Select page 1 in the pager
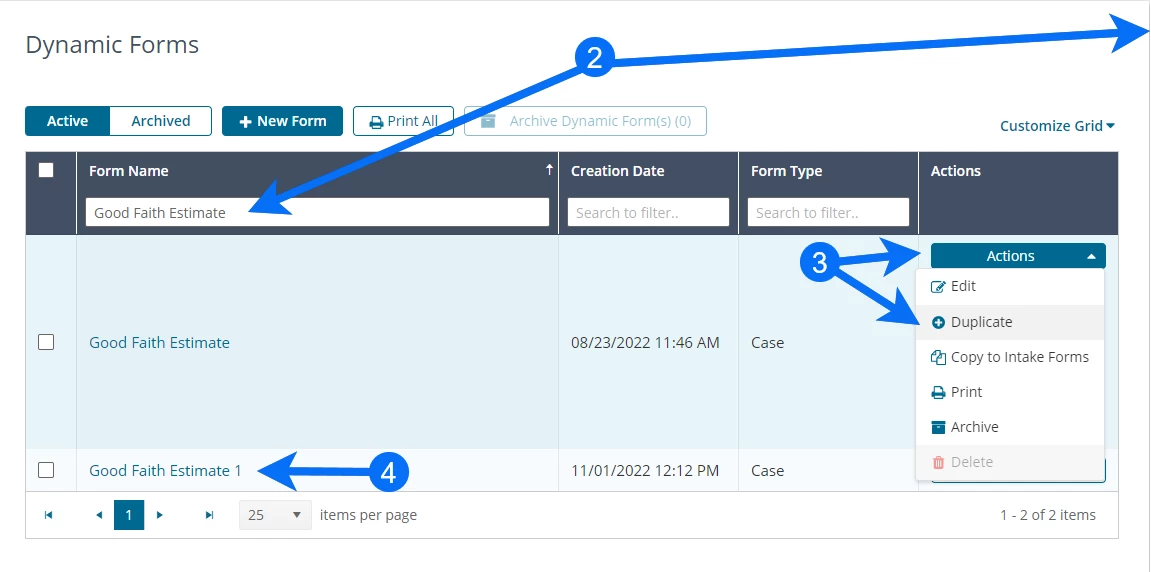The image size is (1151, 572). pos(128,515)
